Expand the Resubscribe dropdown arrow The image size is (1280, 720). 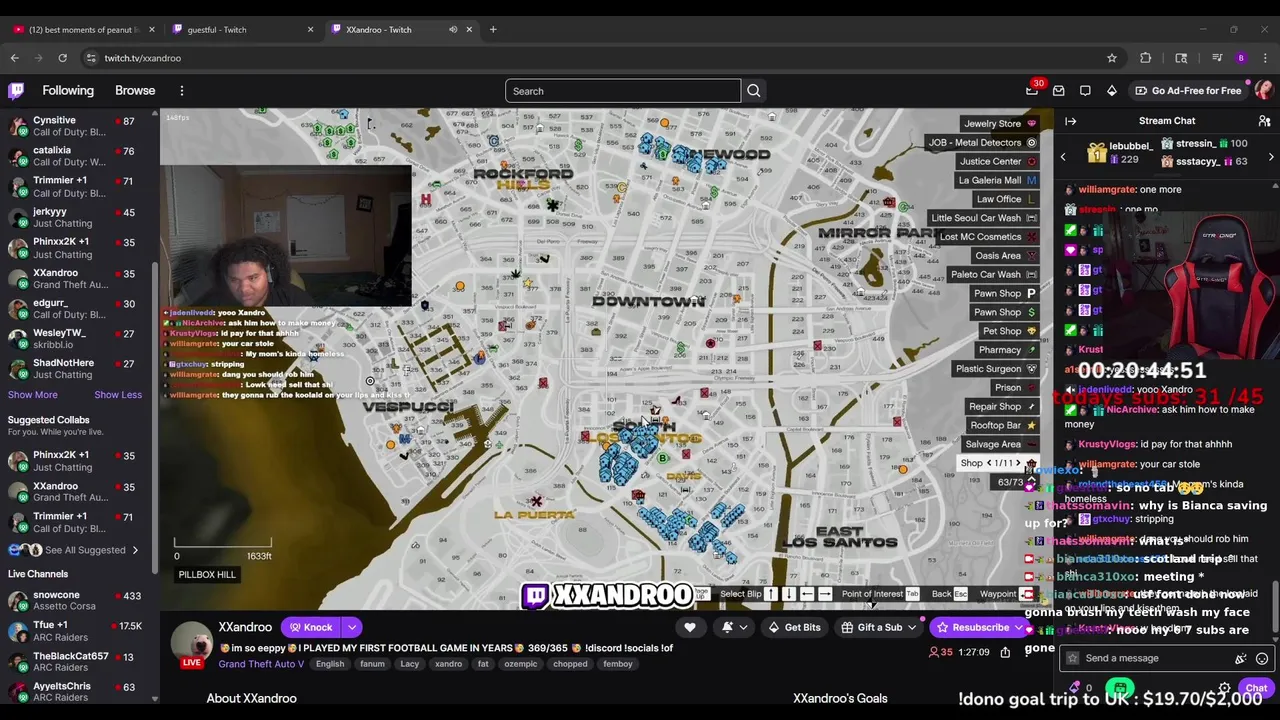tap(1018, 627)
